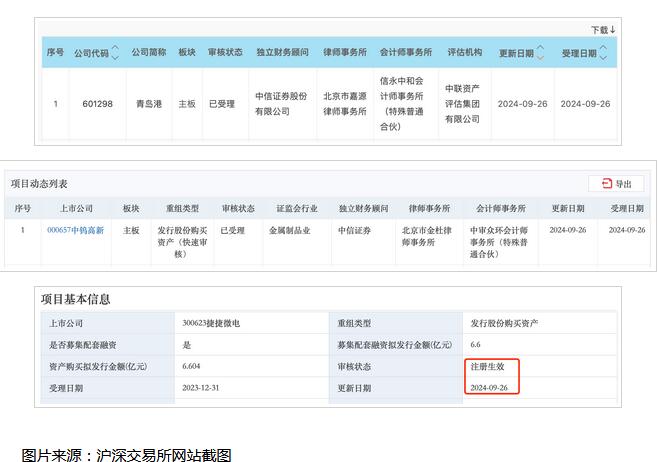Viewport: 659px width, 462px height.
Task: Click the highlighted 注册生效 status value
Action: tap(488, 367)
